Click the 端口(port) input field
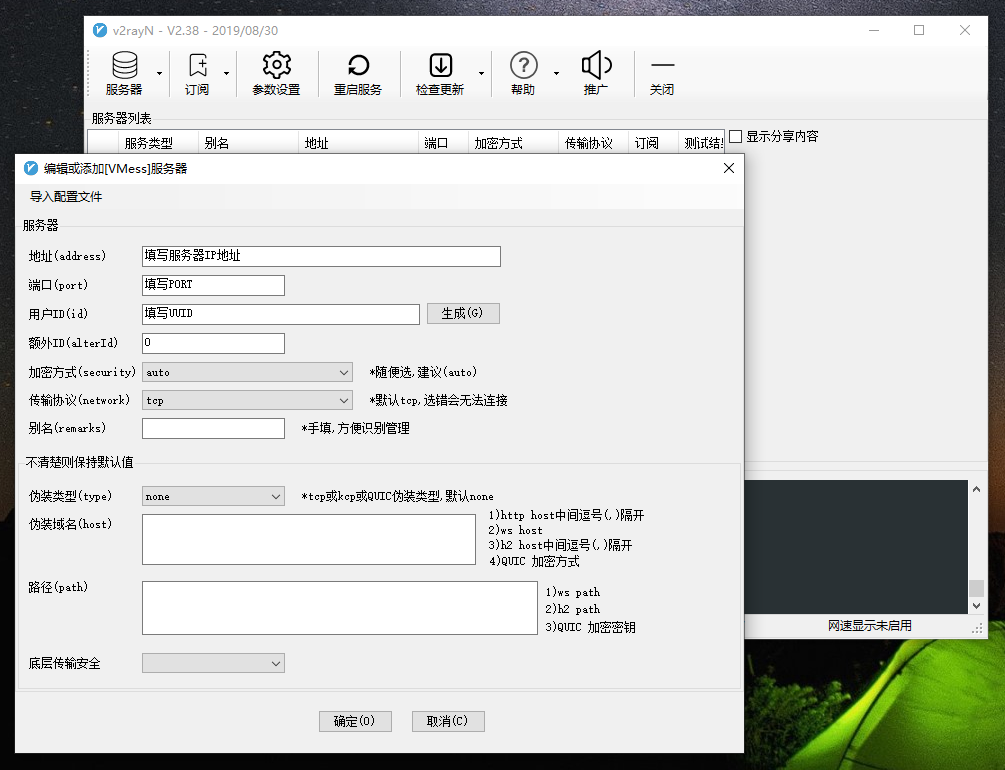 pos(213,285)
